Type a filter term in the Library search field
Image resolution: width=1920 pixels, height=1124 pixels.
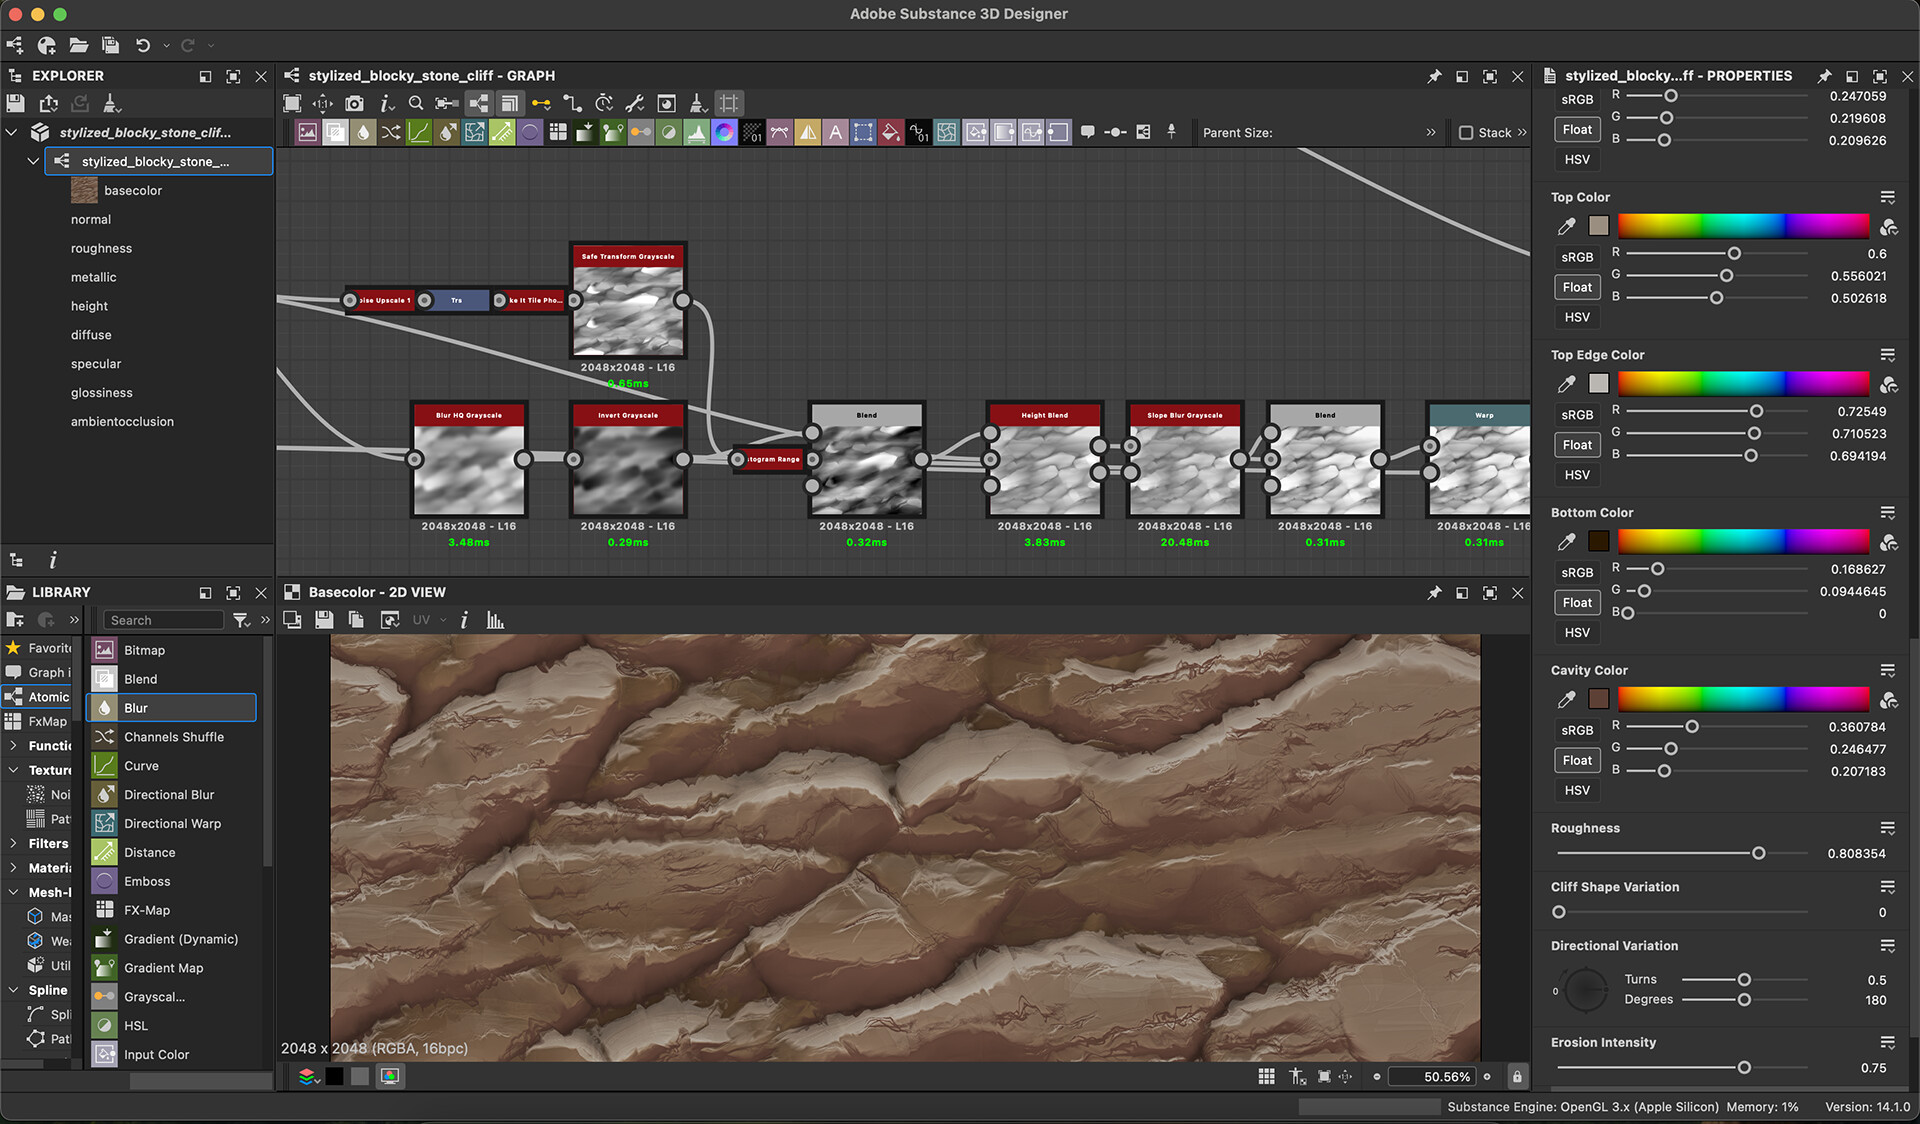point(163,620)
